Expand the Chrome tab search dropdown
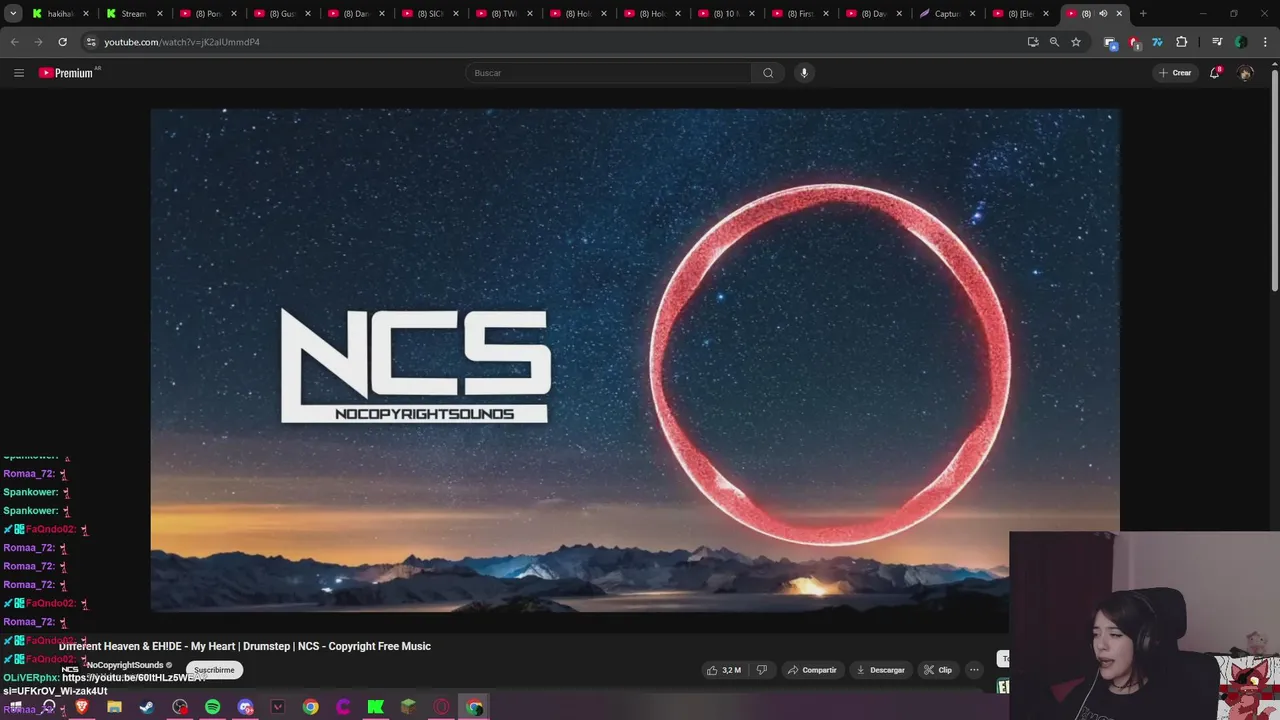Image resolution: width=1280 pixels, height=720 pixels. coord(13,14)
